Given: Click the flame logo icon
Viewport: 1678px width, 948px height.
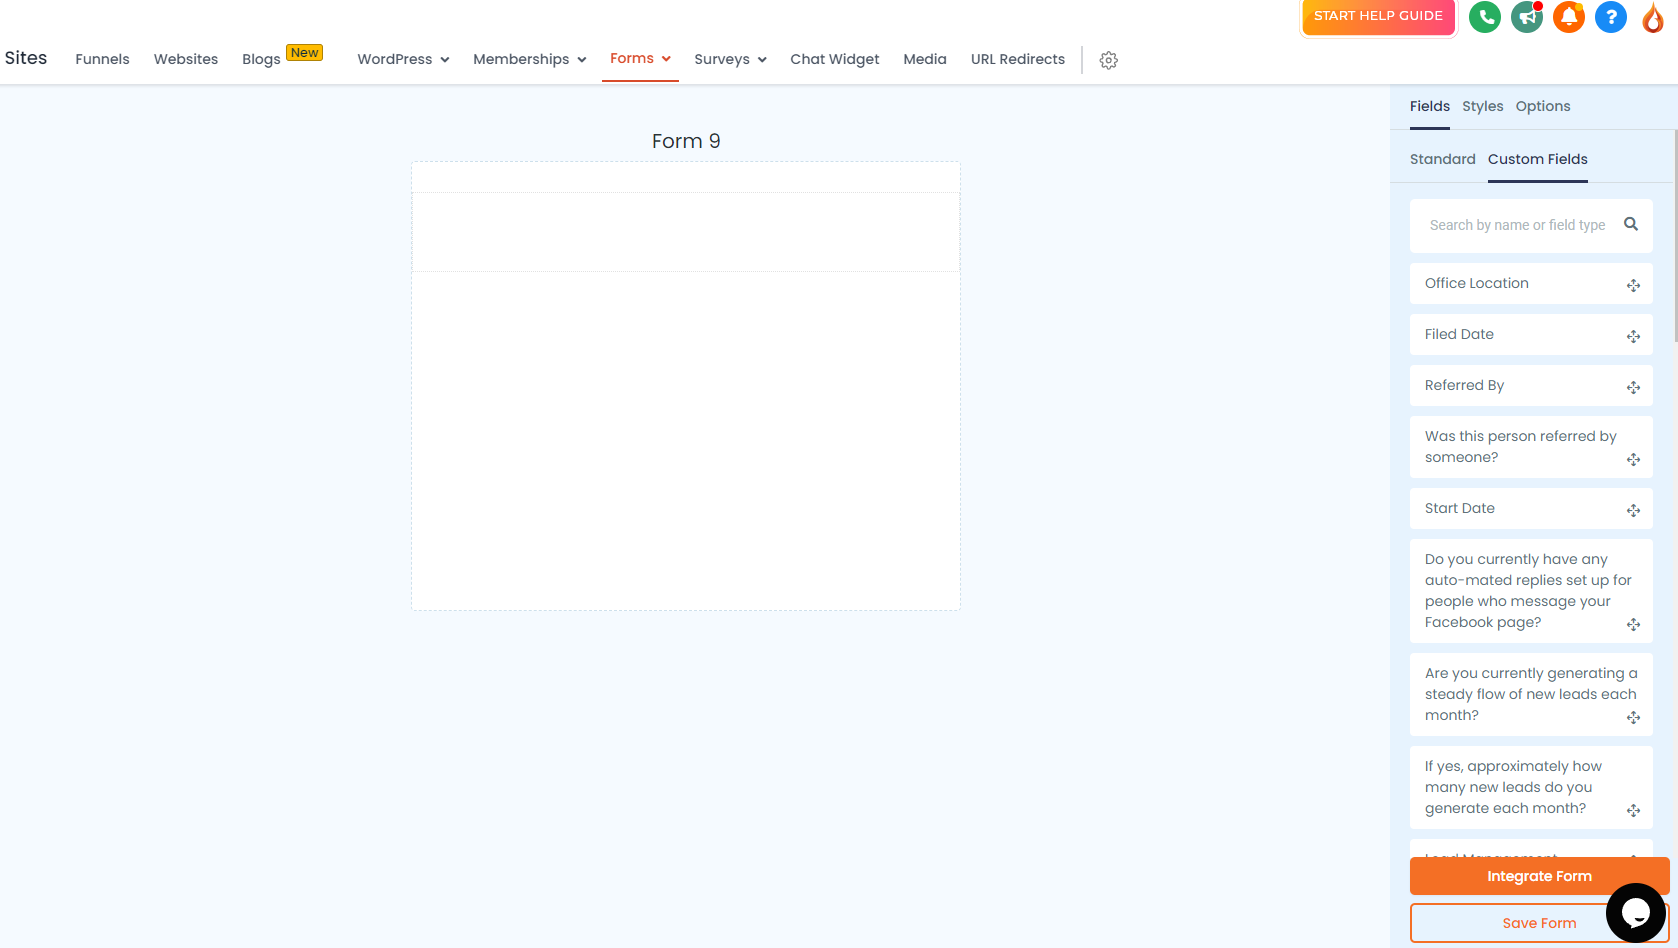Looking at the screenshot, I should tap(1653, 17).
